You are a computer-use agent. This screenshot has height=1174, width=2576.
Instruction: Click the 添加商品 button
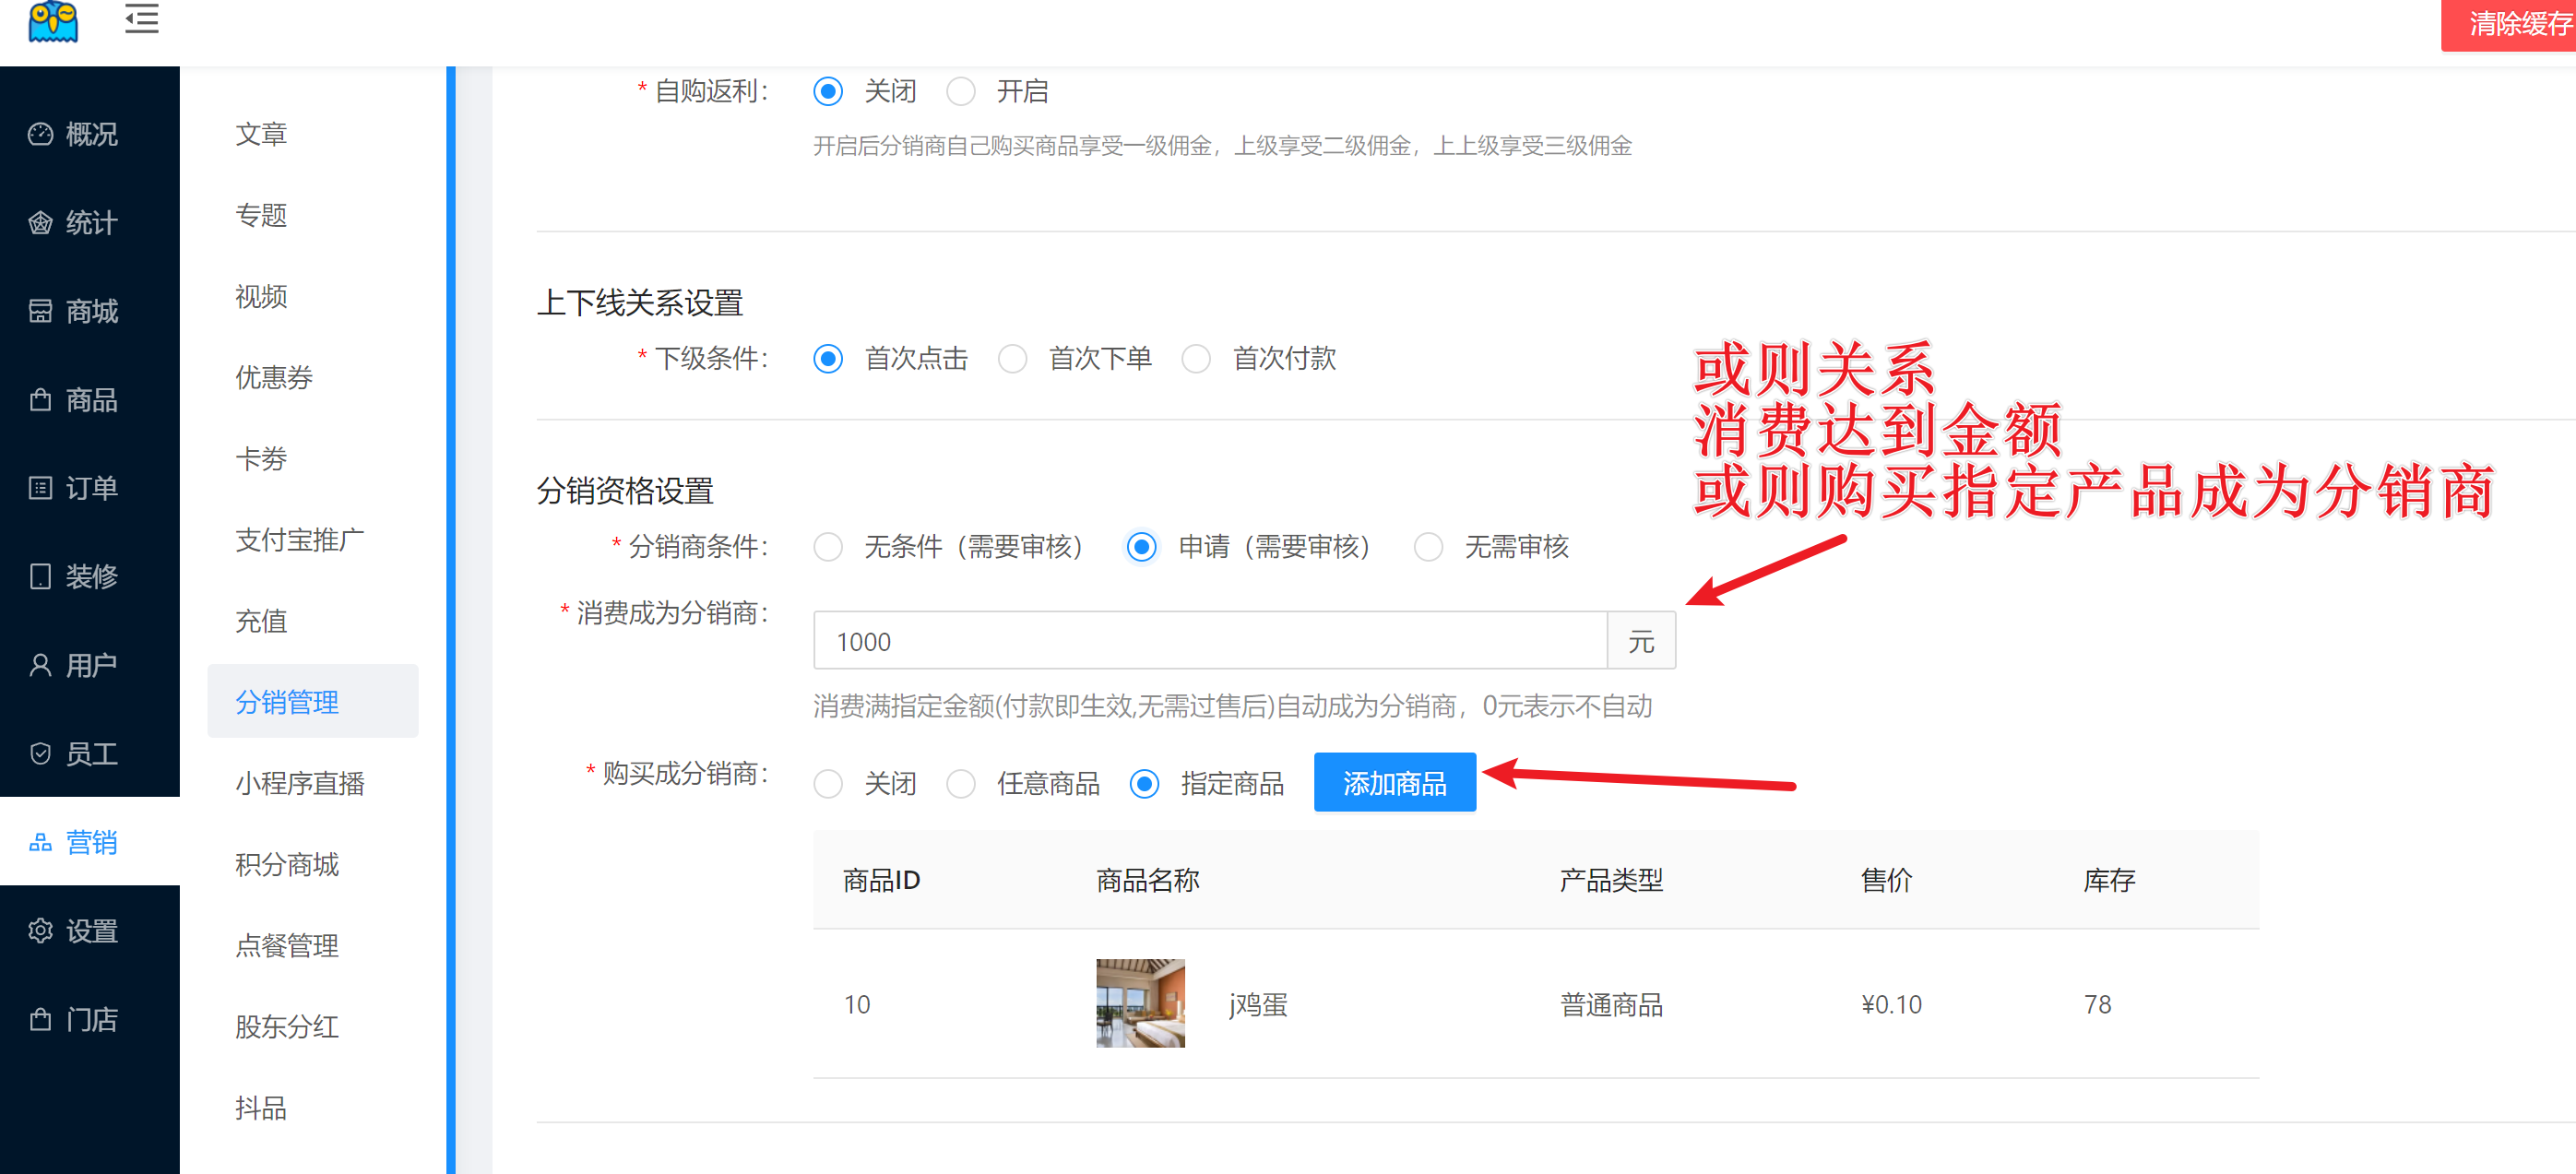1394,783
